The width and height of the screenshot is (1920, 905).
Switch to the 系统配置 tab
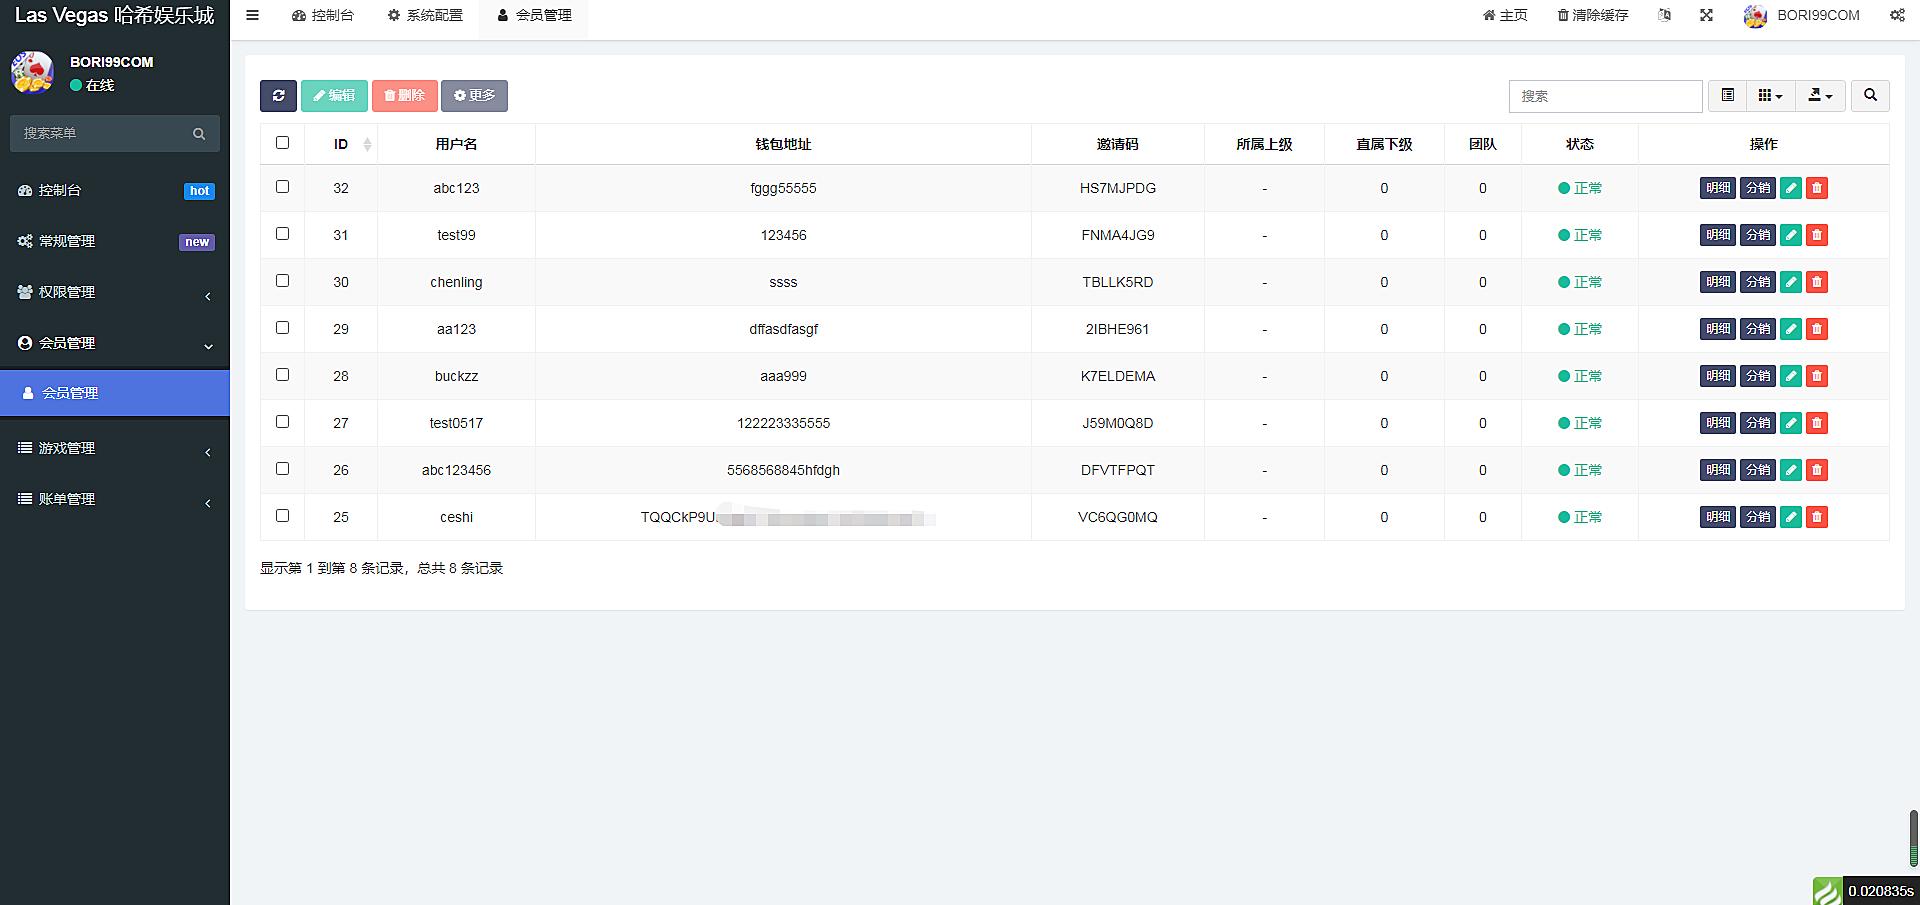point(425,15)
